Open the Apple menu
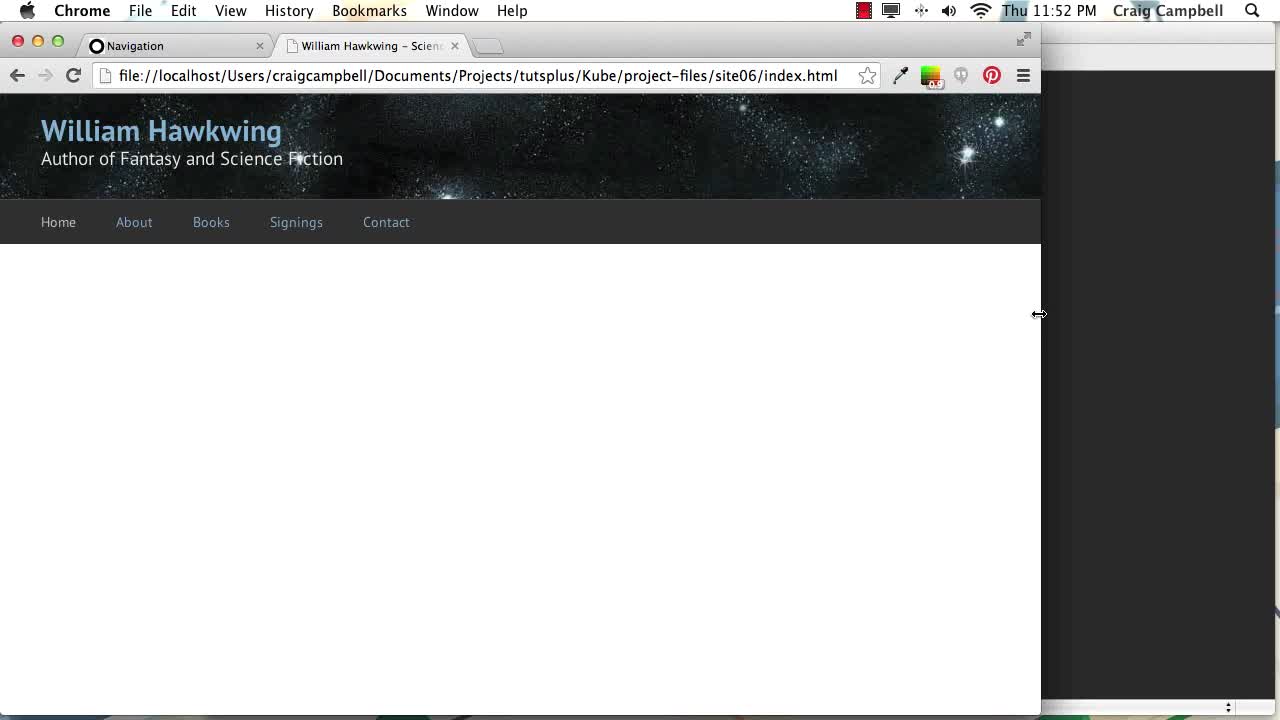This screenshot has width=1280, height=720. click(x=27, y=11)
